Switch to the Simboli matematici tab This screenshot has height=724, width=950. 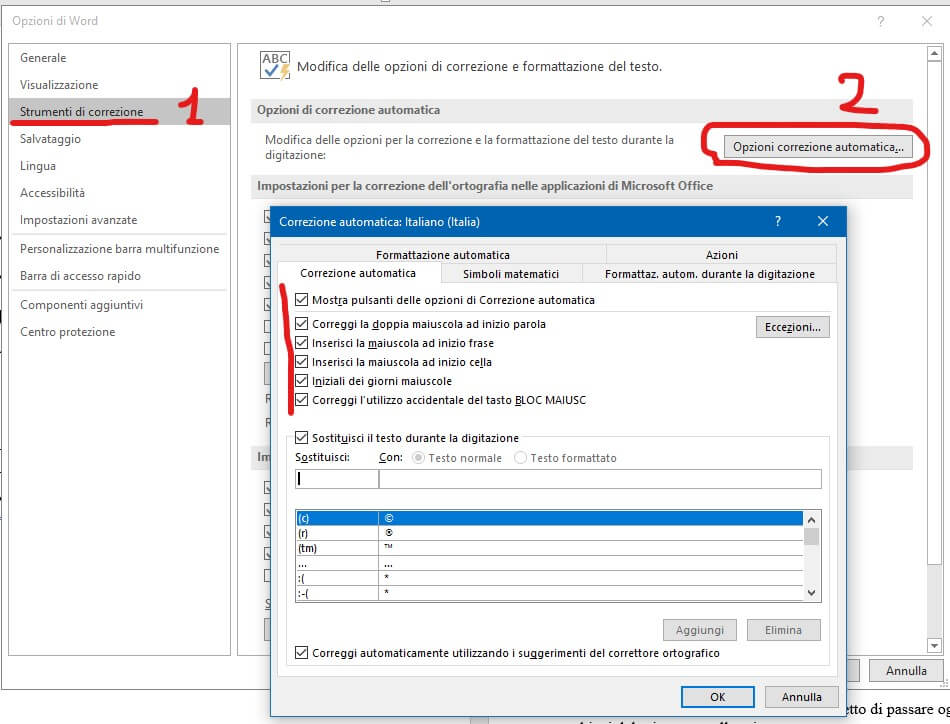coord(510,274)
